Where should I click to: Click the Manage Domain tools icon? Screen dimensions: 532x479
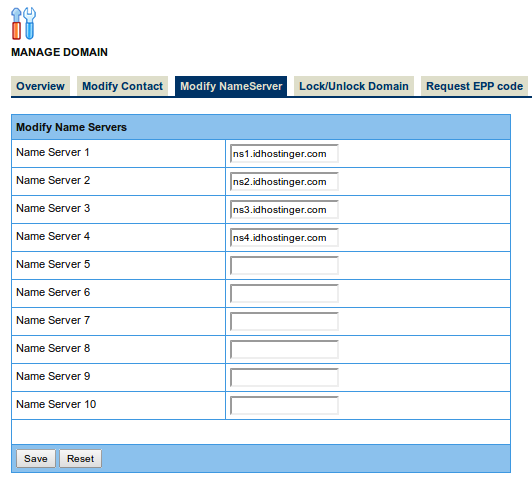(x=23, y=23)
